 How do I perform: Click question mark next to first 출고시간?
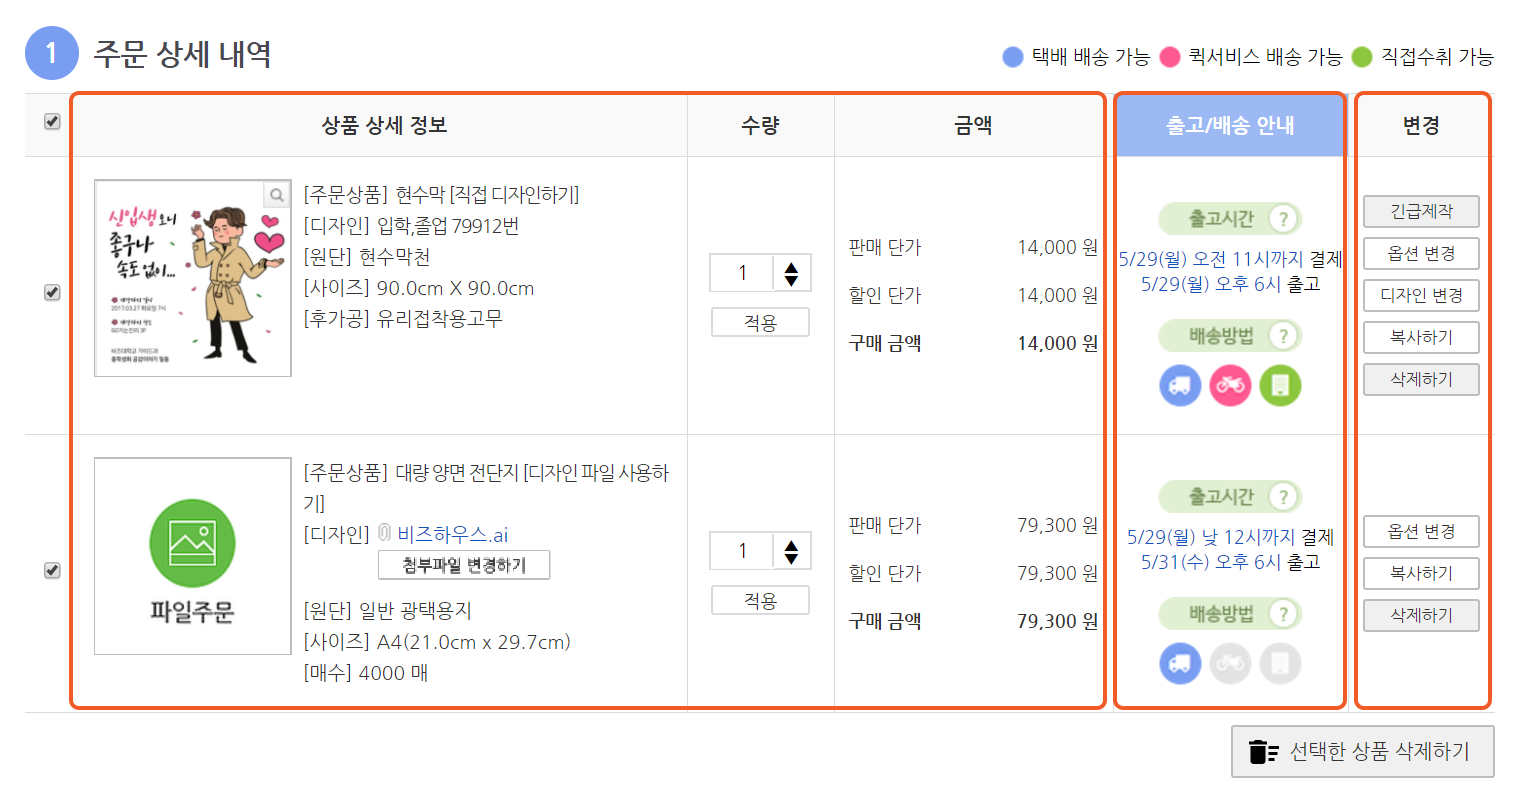point(1283,219)
